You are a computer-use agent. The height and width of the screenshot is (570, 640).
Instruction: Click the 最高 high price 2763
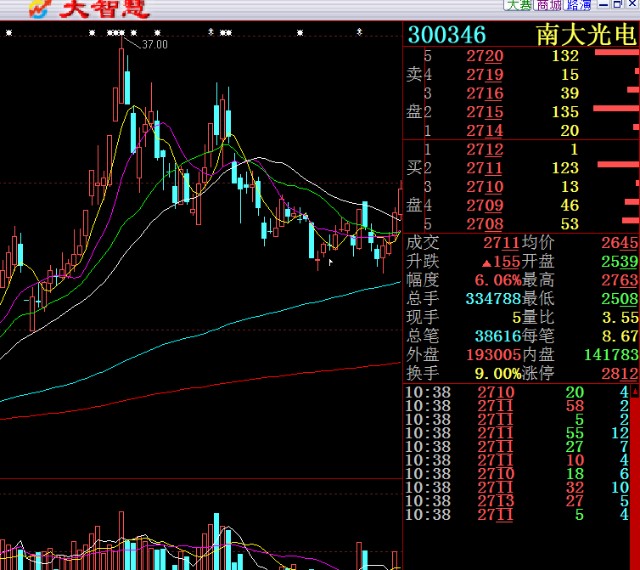pyautogui.click(x=619, y=280)
